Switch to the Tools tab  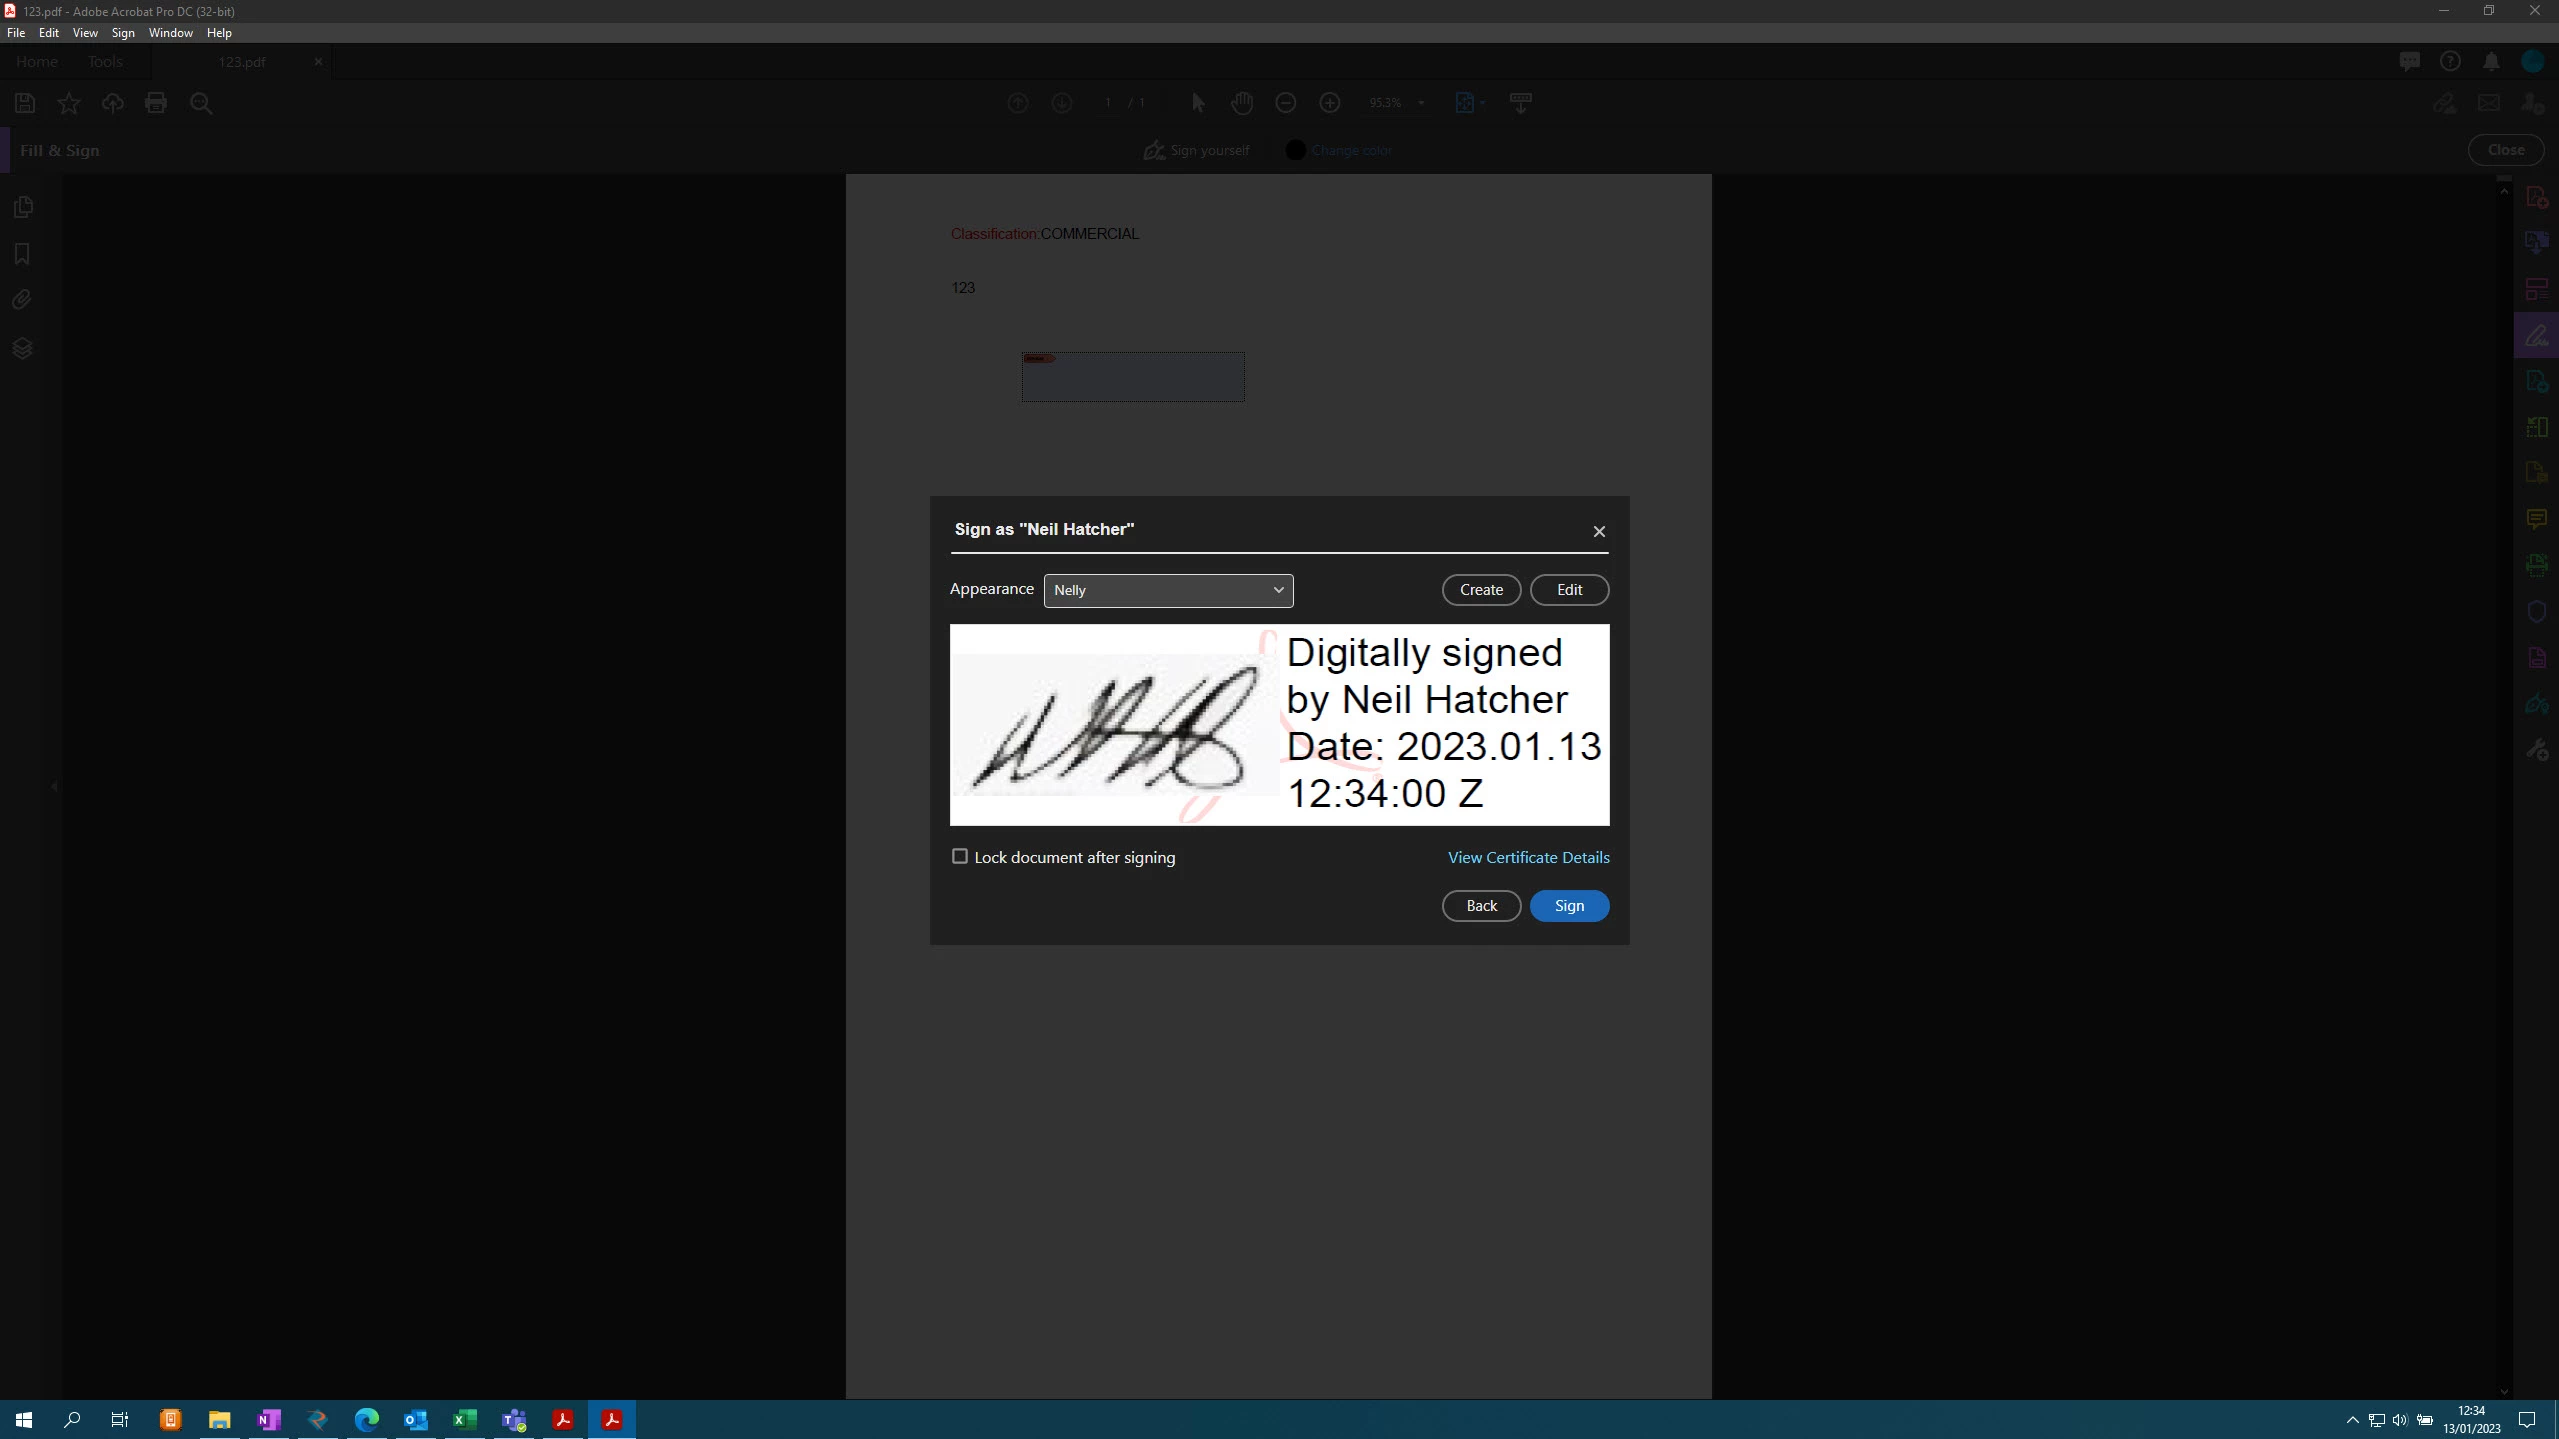tap(105, 62)
